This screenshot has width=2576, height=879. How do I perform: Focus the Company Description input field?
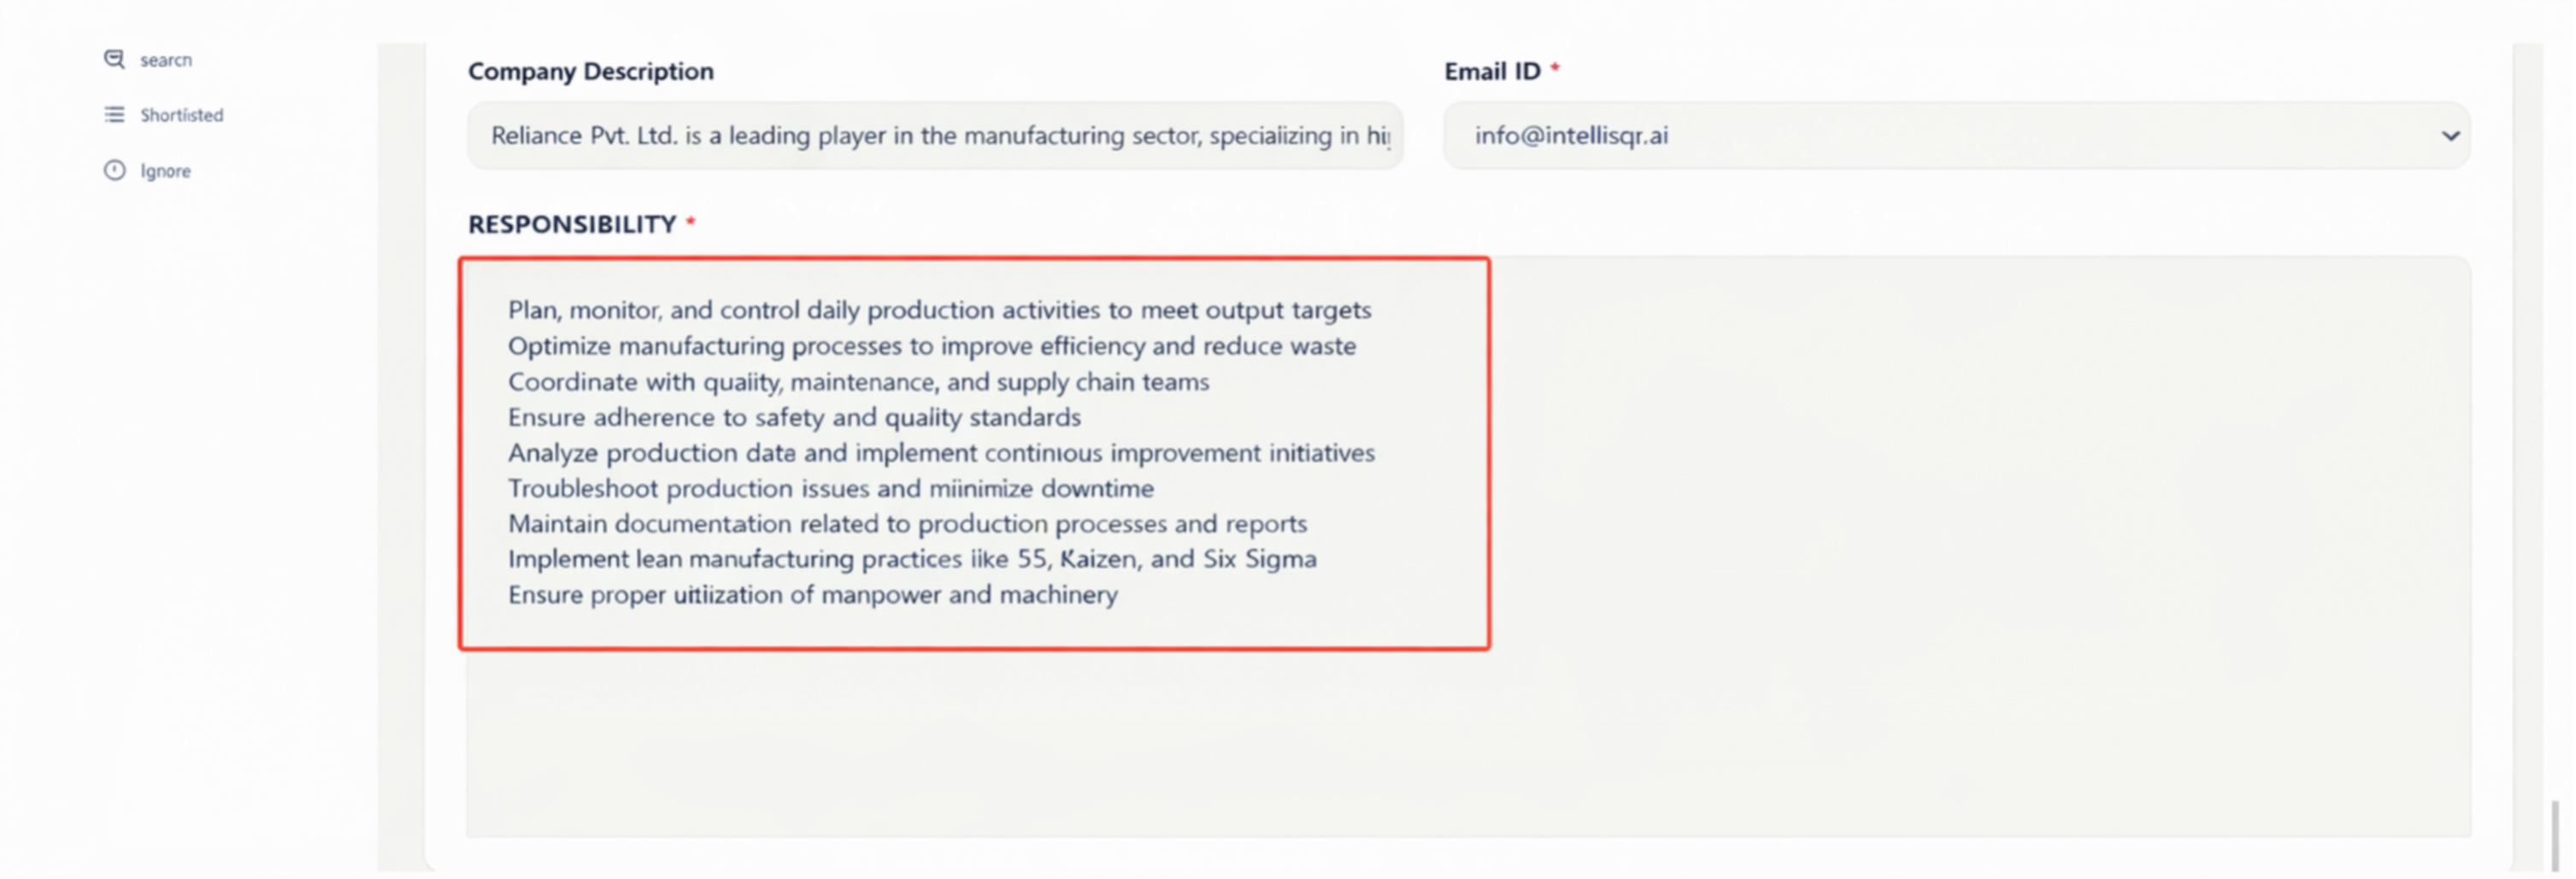935,136
